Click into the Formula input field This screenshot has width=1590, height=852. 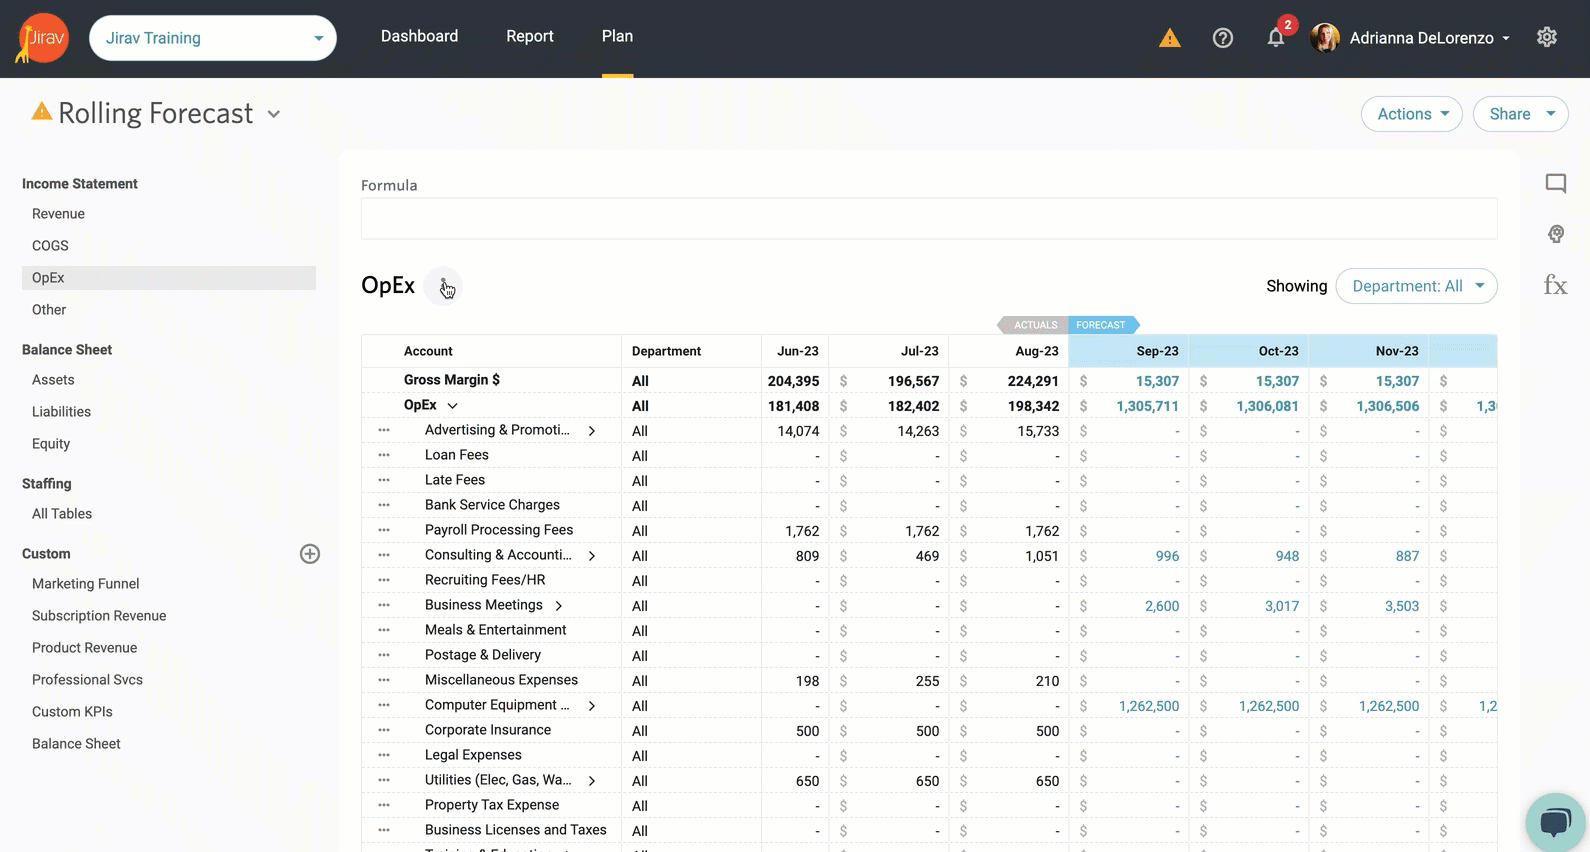tap(928, 219)
